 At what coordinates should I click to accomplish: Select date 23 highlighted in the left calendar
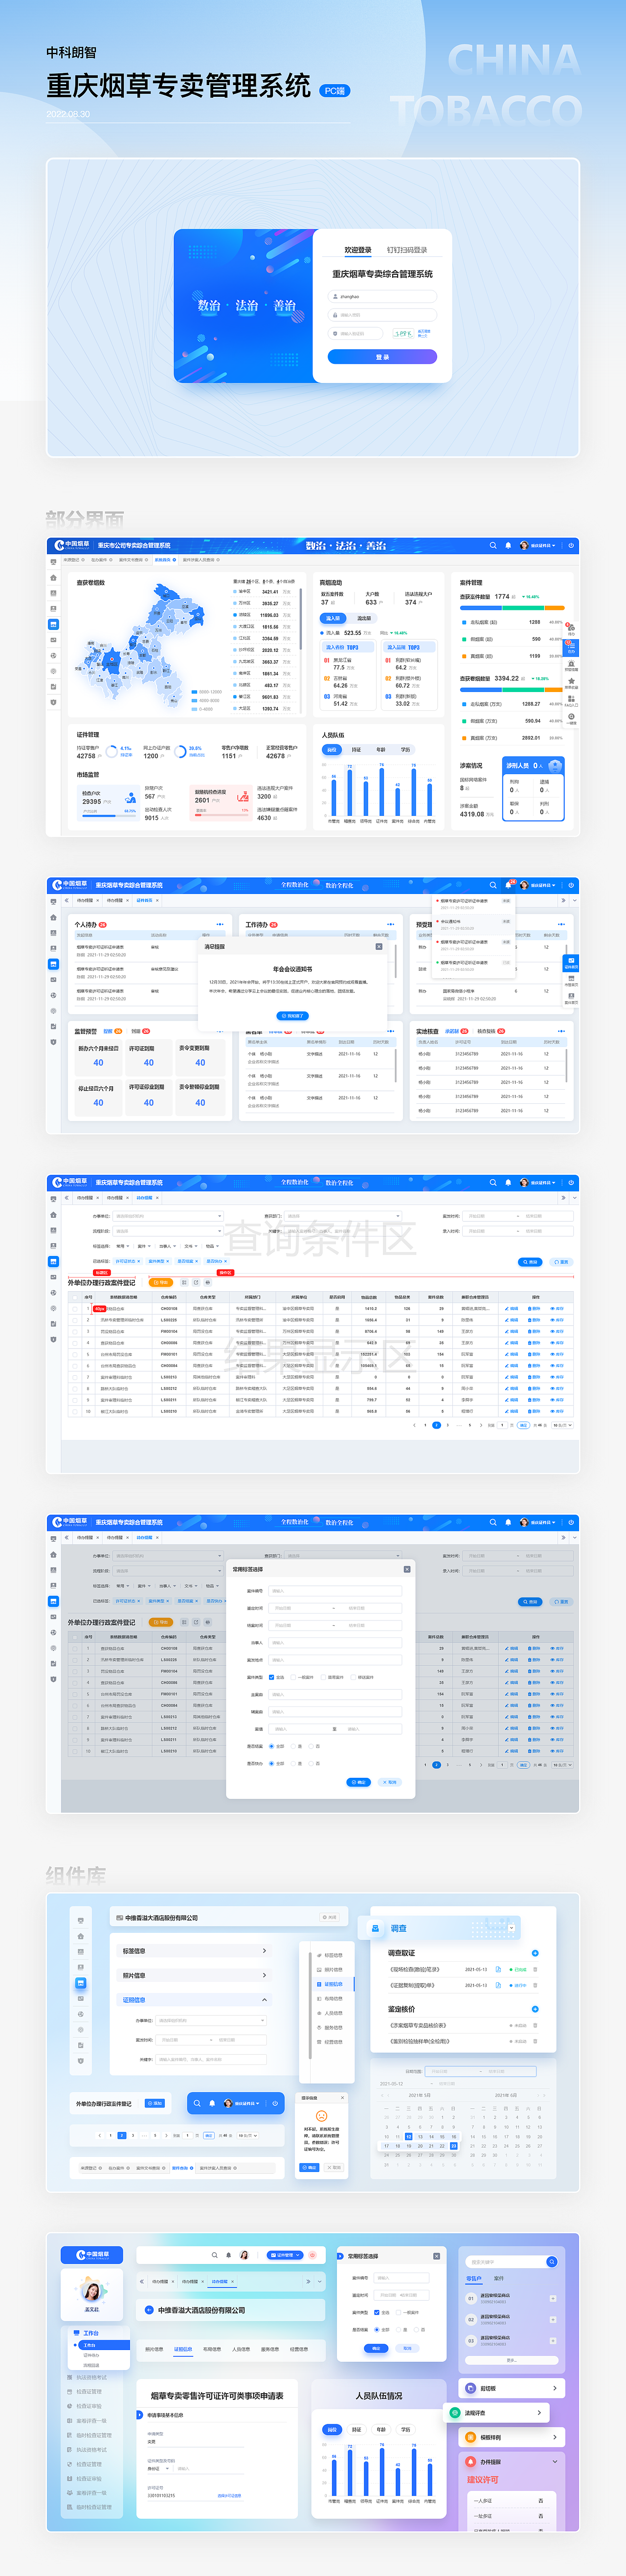453,2146
